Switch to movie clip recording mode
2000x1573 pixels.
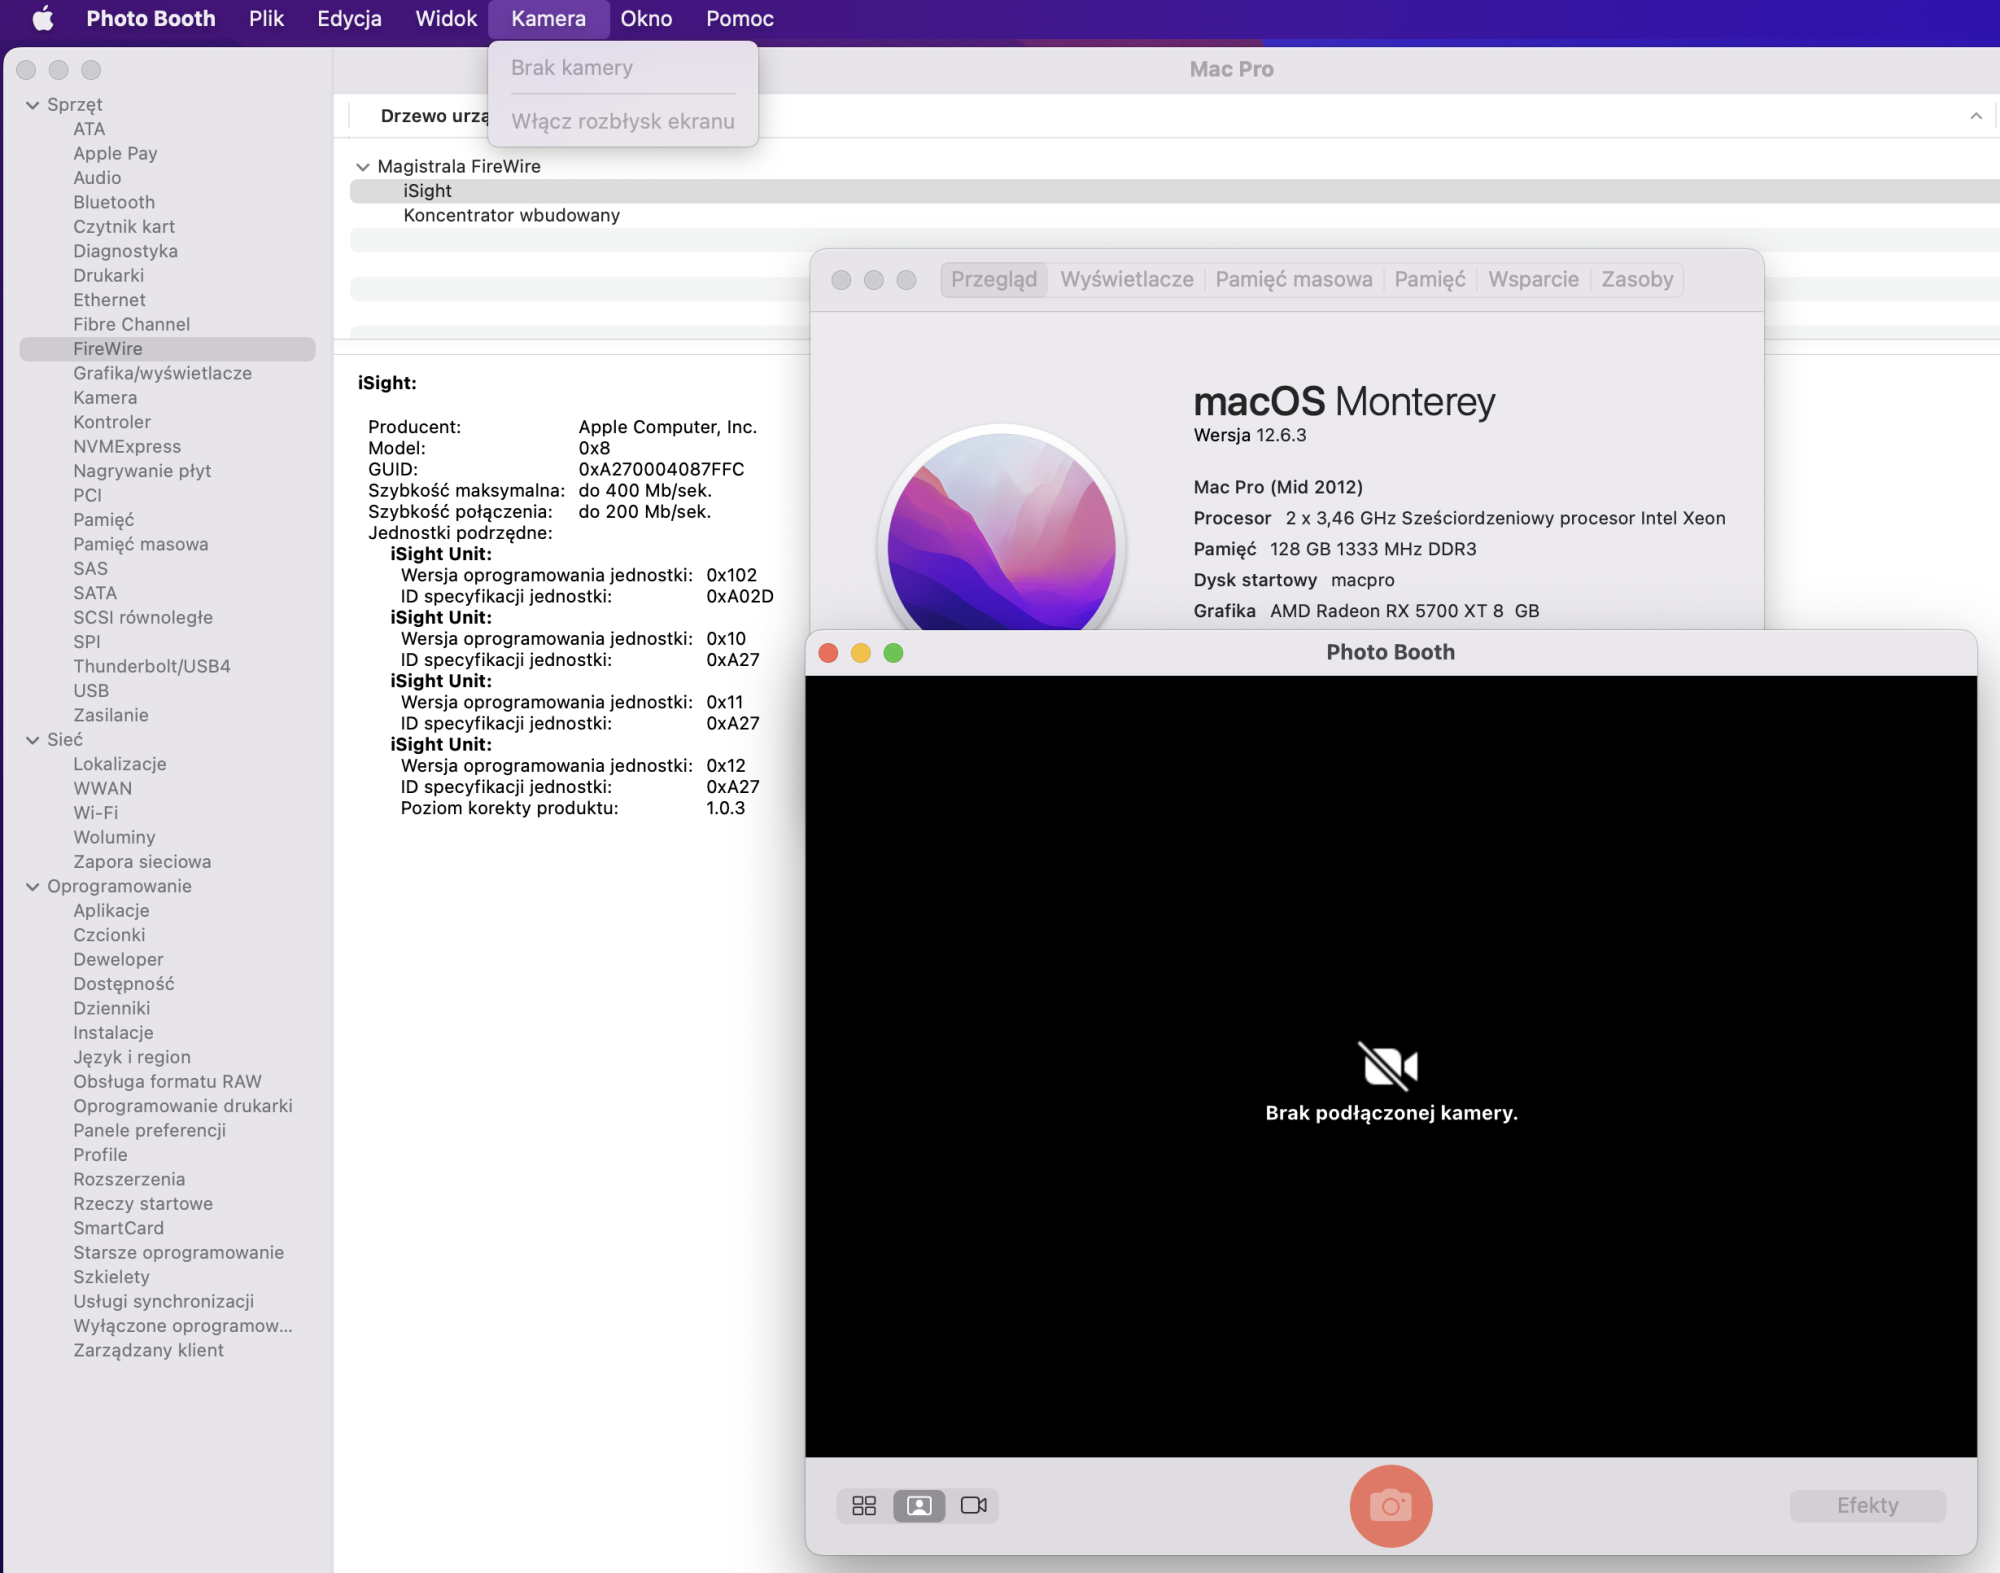(x=973, y=1505)
